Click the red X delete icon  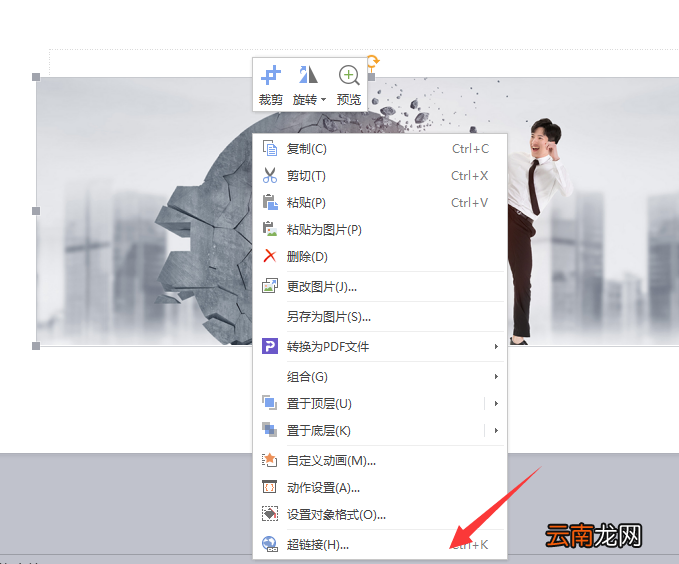click(x=270, y=256)
